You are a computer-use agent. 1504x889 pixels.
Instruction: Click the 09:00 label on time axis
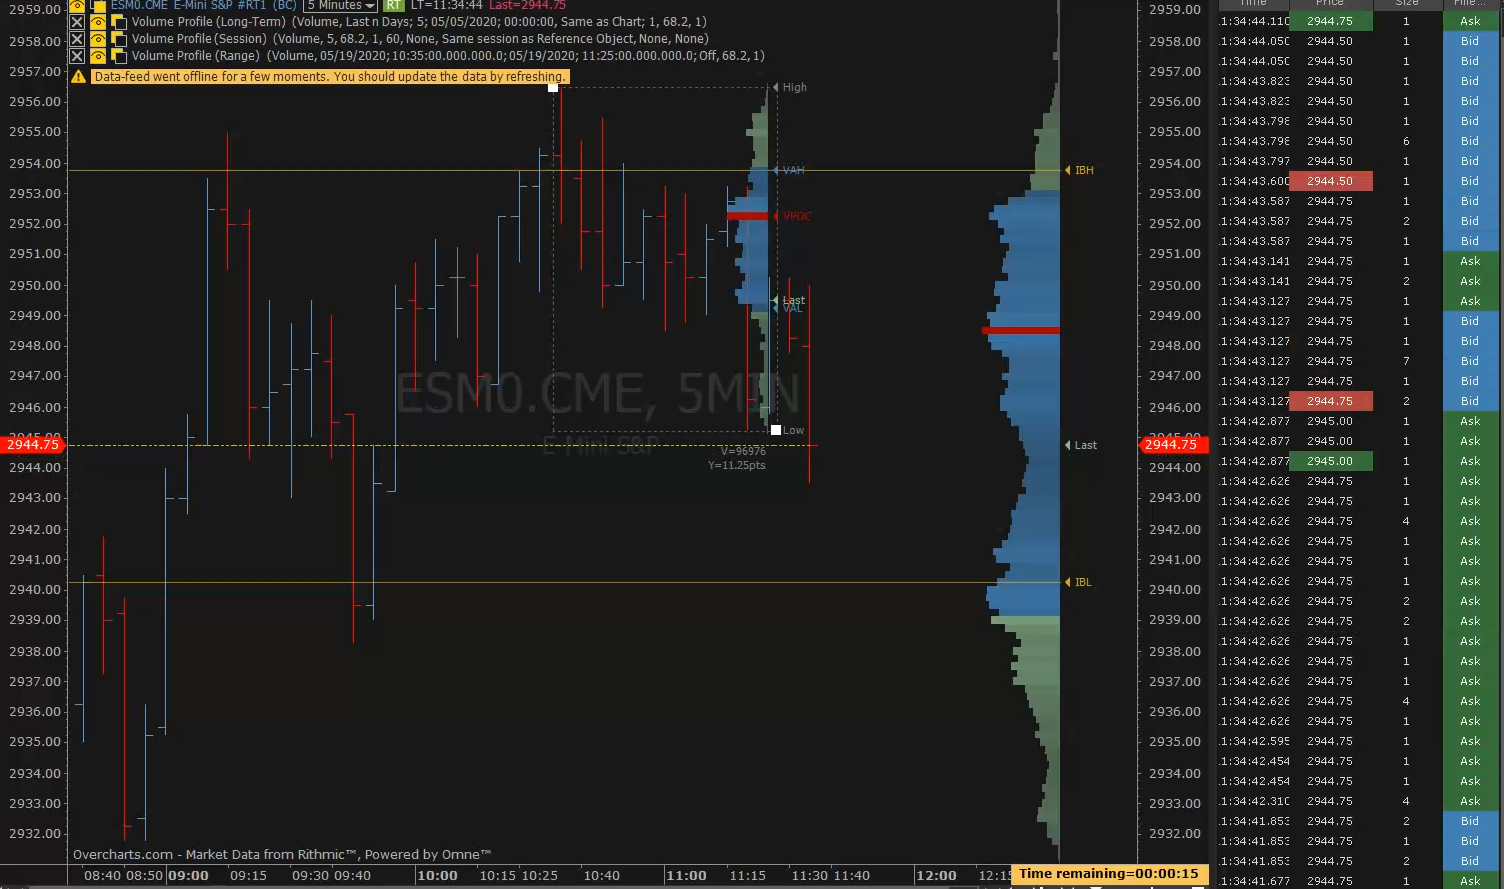tap(188, 876)
